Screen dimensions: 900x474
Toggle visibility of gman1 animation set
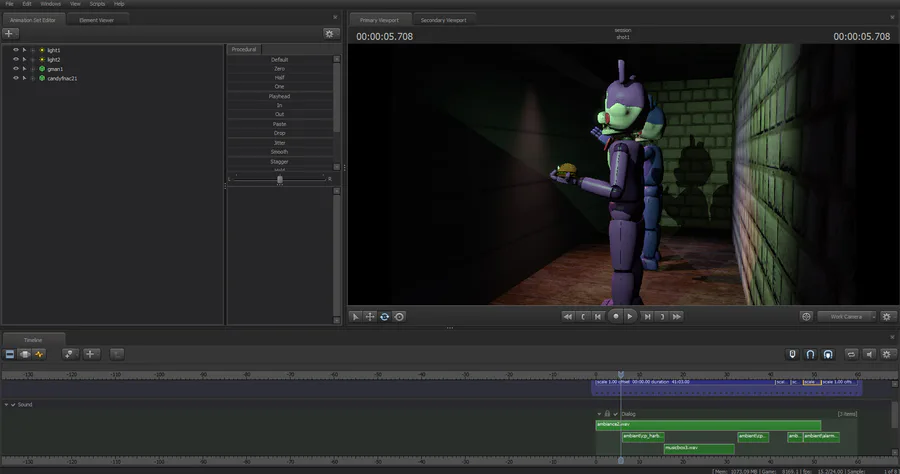pos(15,69)
